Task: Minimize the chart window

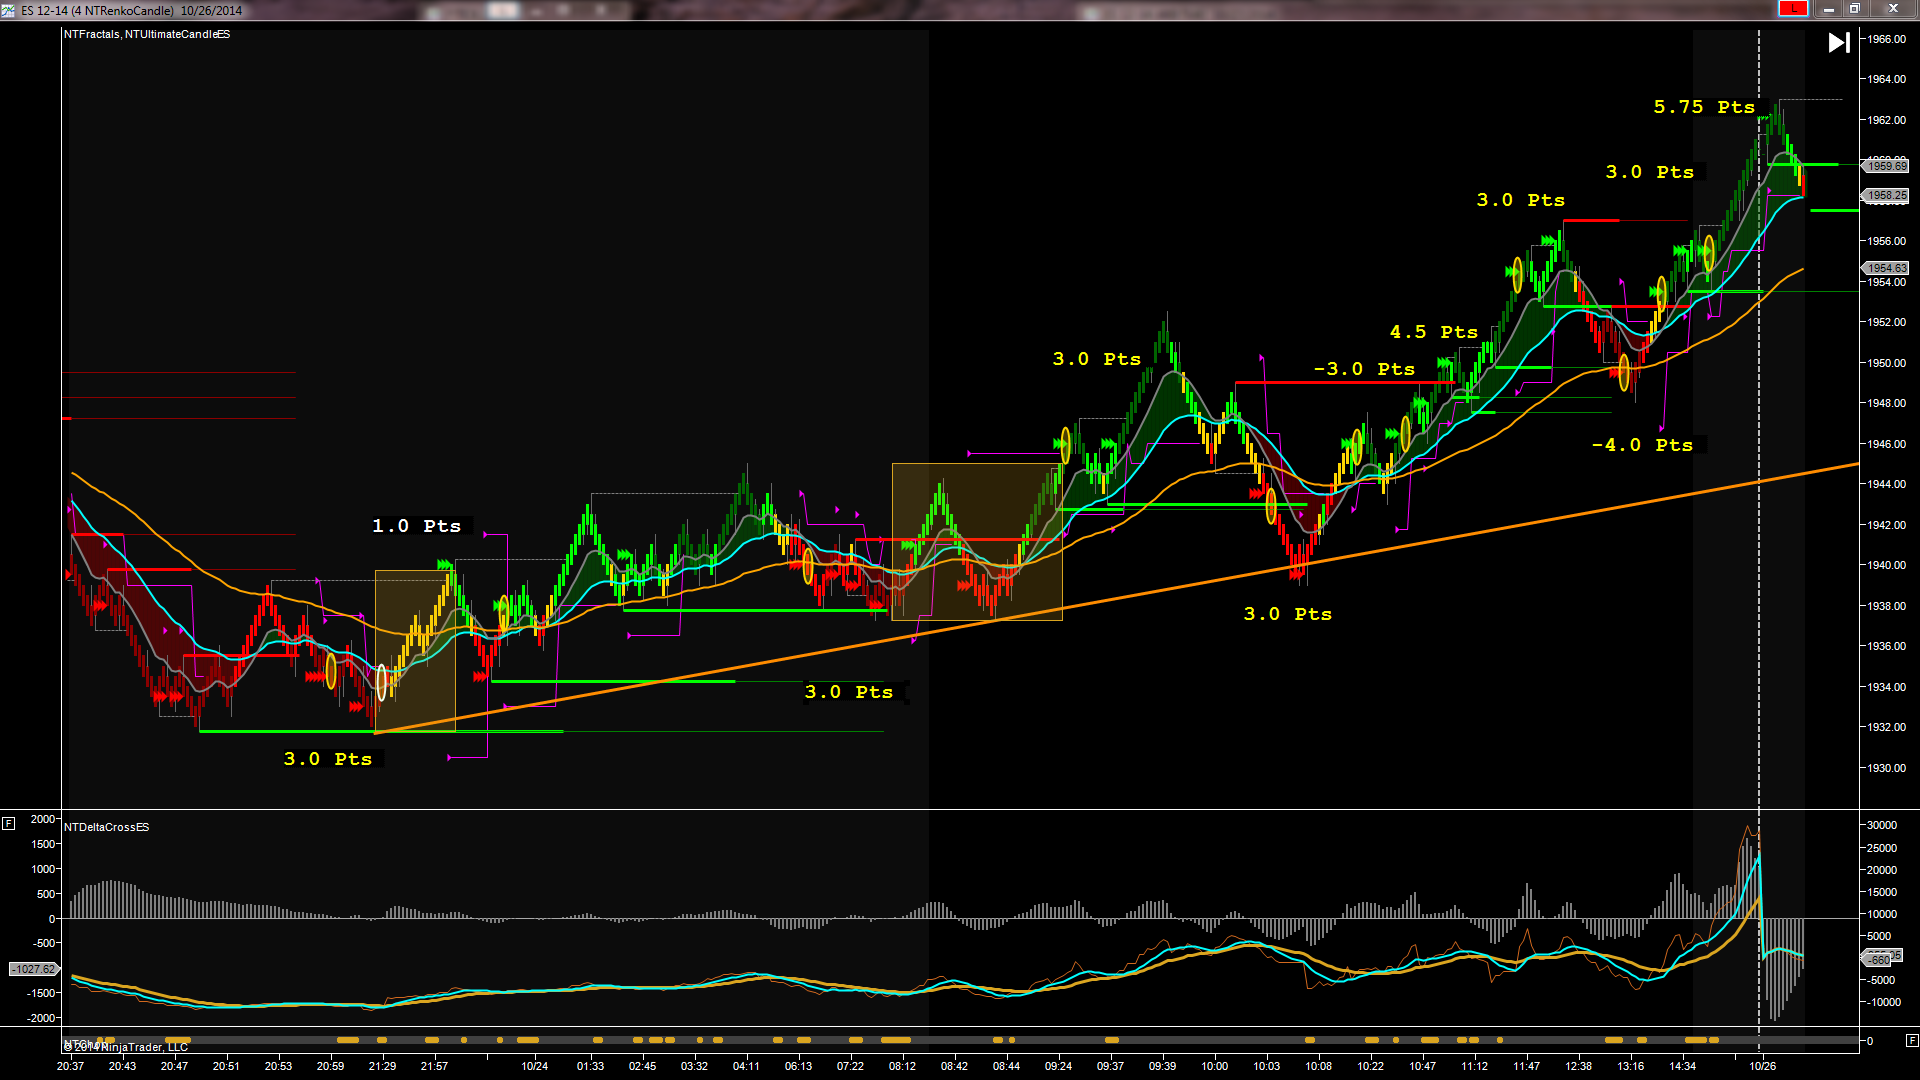Action: (1828, 9)
